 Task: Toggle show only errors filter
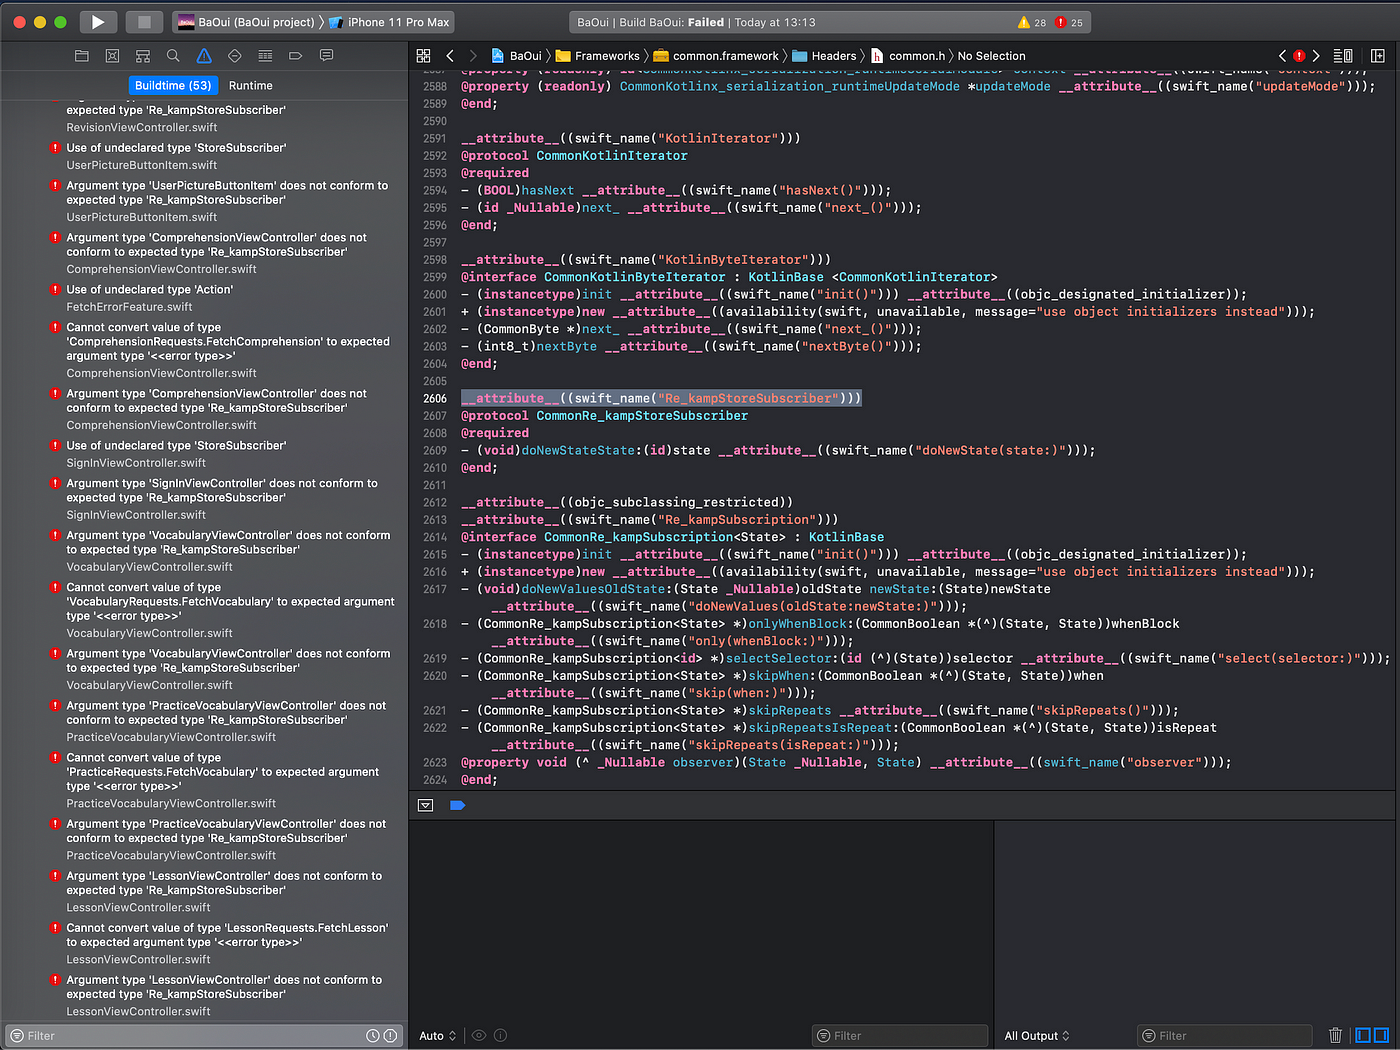tap(390, 1036)
